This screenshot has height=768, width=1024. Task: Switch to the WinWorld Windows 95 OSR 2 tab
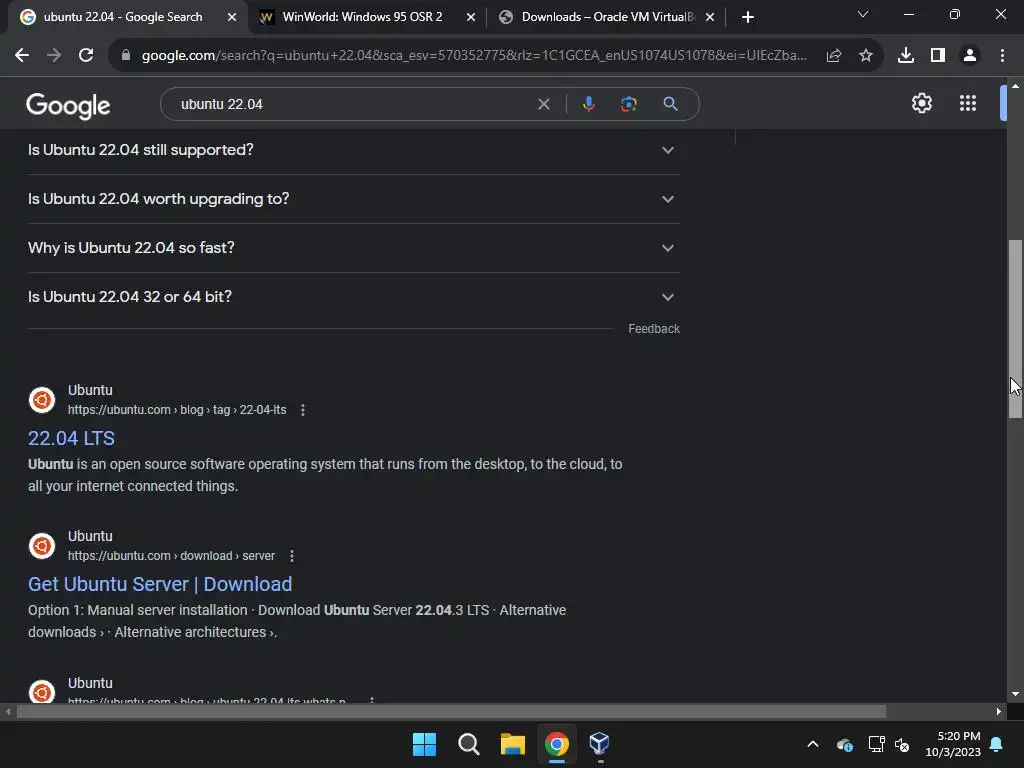pos(362,17)
